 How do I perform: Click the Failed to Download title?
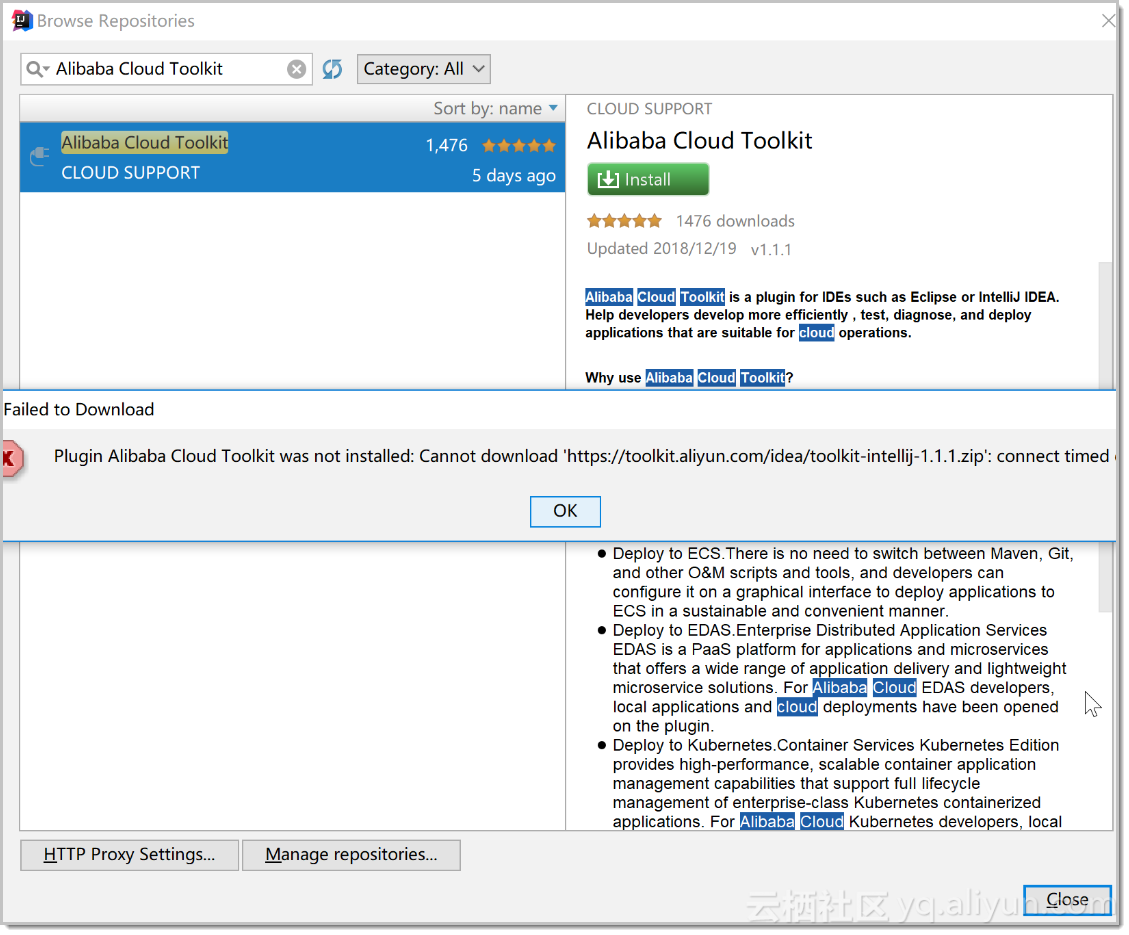coord(78,410)
